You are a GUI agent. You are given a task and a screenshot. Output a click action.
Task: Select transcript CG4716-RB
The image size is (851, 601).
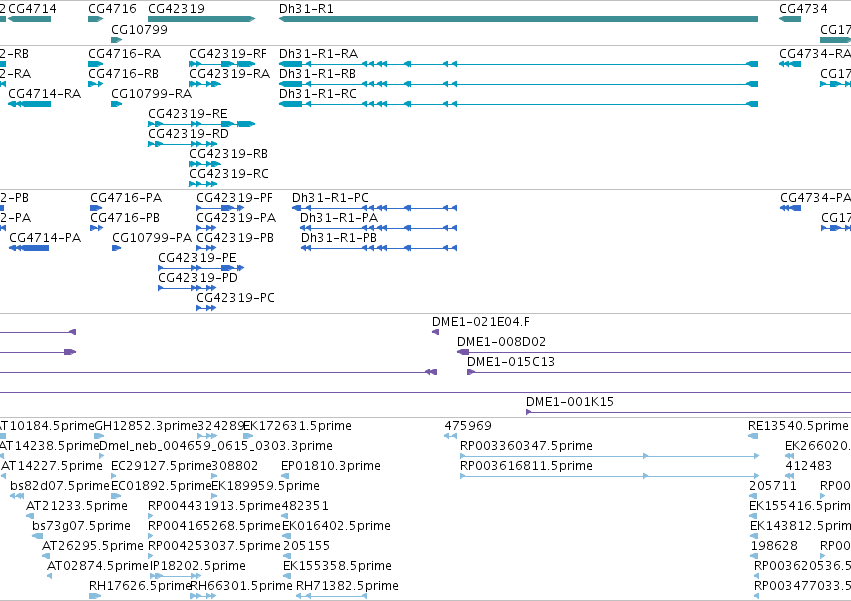pyautogui.click(x=124, y=74)
